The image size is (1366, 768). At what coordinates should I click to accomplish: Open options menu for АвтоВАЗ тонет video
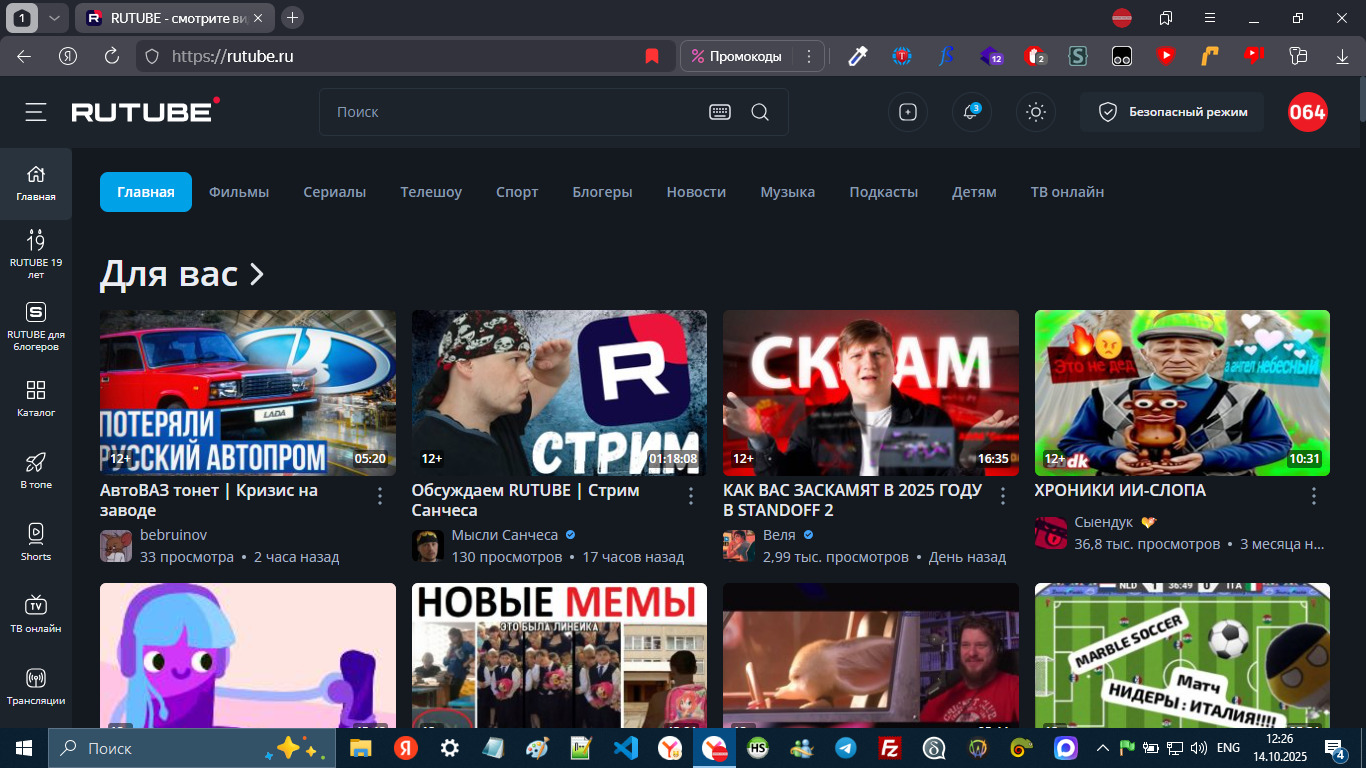(379, 496)
